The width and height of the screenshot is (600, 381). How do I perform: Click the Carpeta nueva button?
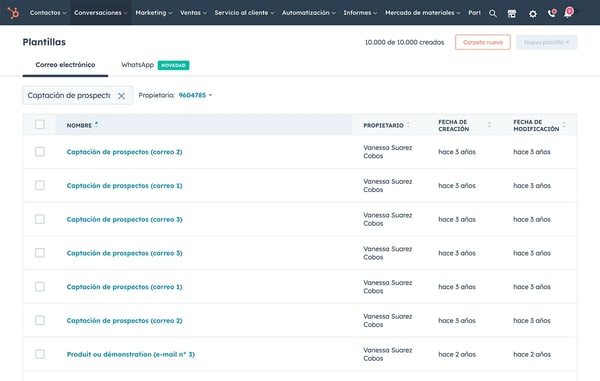click(x=483, y=42)
